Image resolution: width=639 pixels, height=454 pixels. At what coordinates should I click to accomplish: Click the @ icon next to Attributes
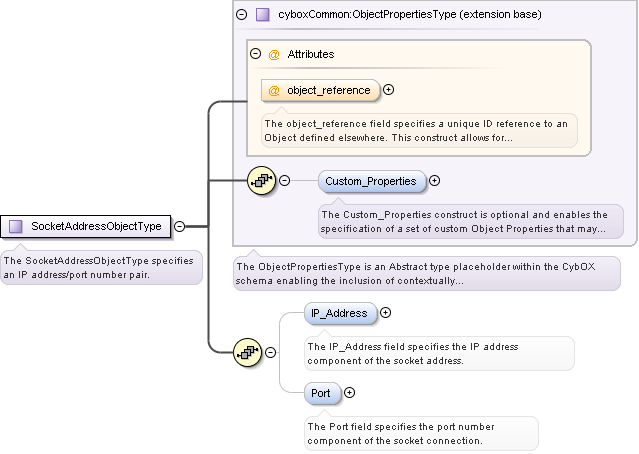click(274, 54)
